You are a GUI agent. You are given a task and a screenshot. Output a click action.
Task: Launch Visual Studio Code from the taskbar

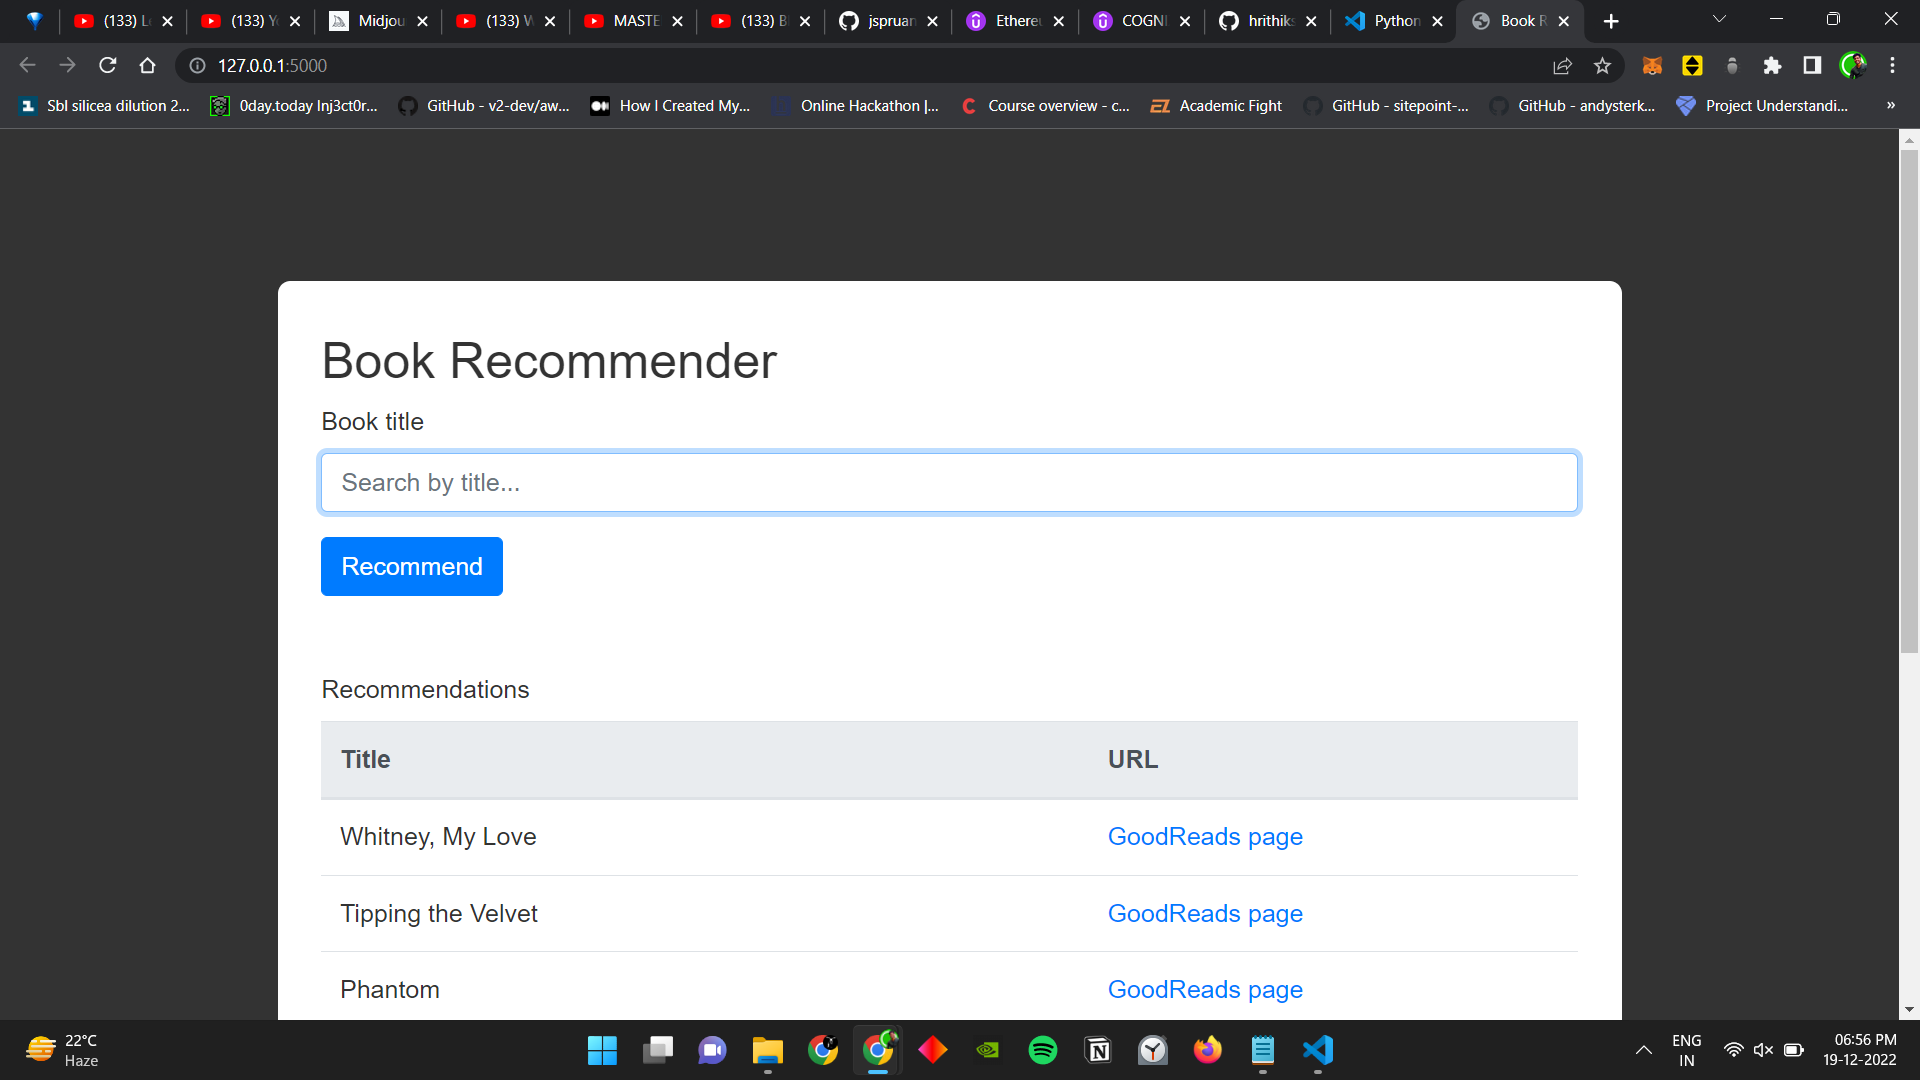coord(1318,1050)
